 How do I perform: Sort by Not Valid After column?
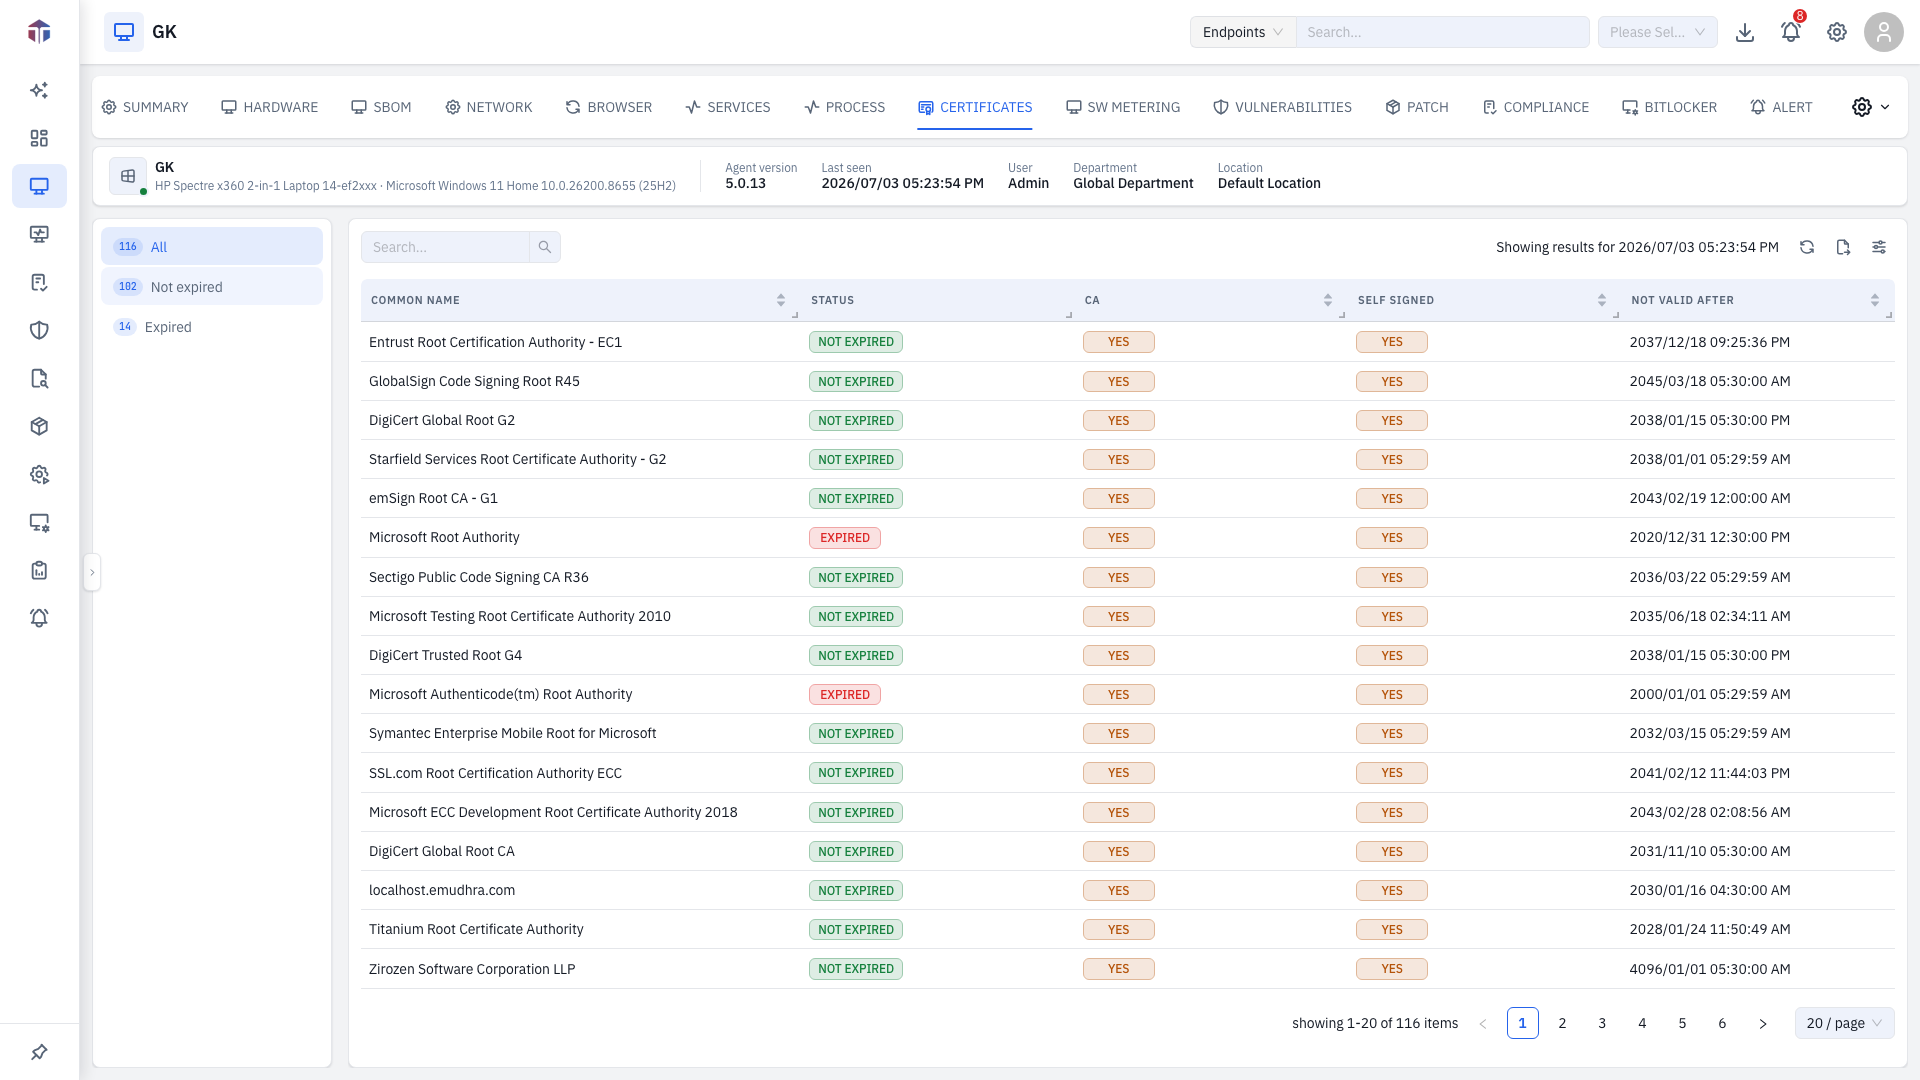(1875, 300)
